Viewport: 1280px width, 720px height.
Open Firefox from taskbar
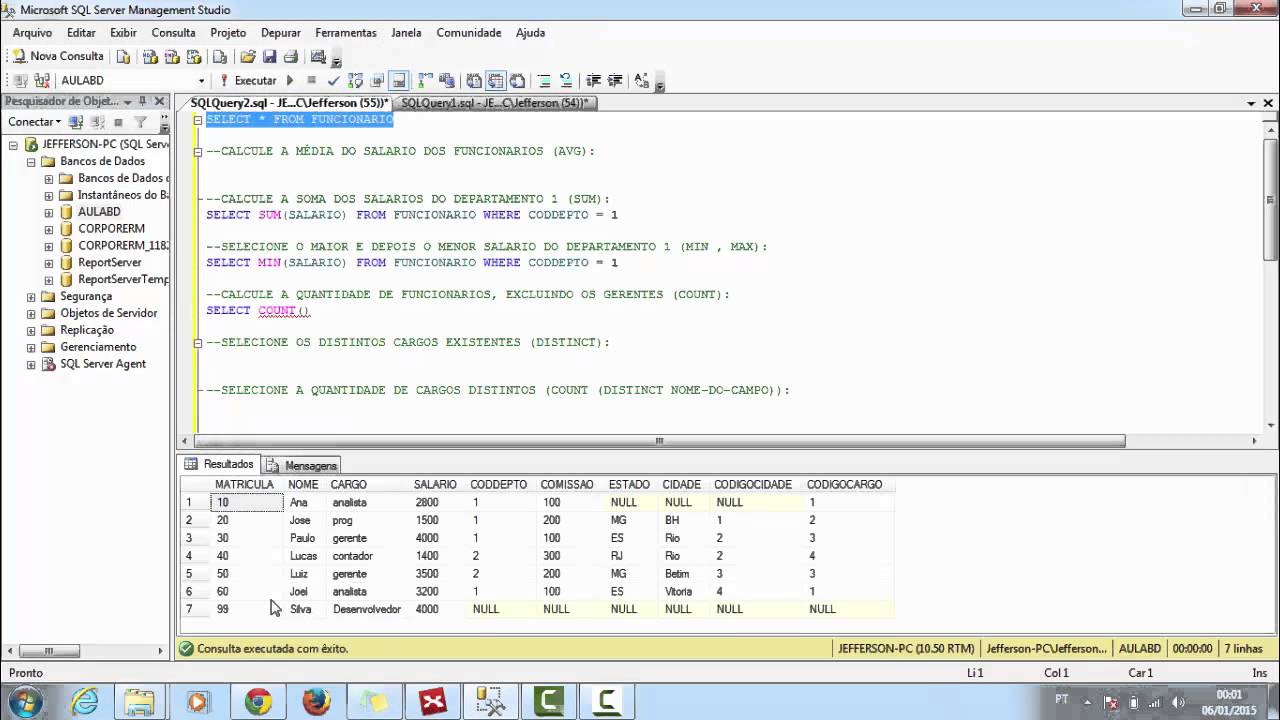(x=316, y=702)
